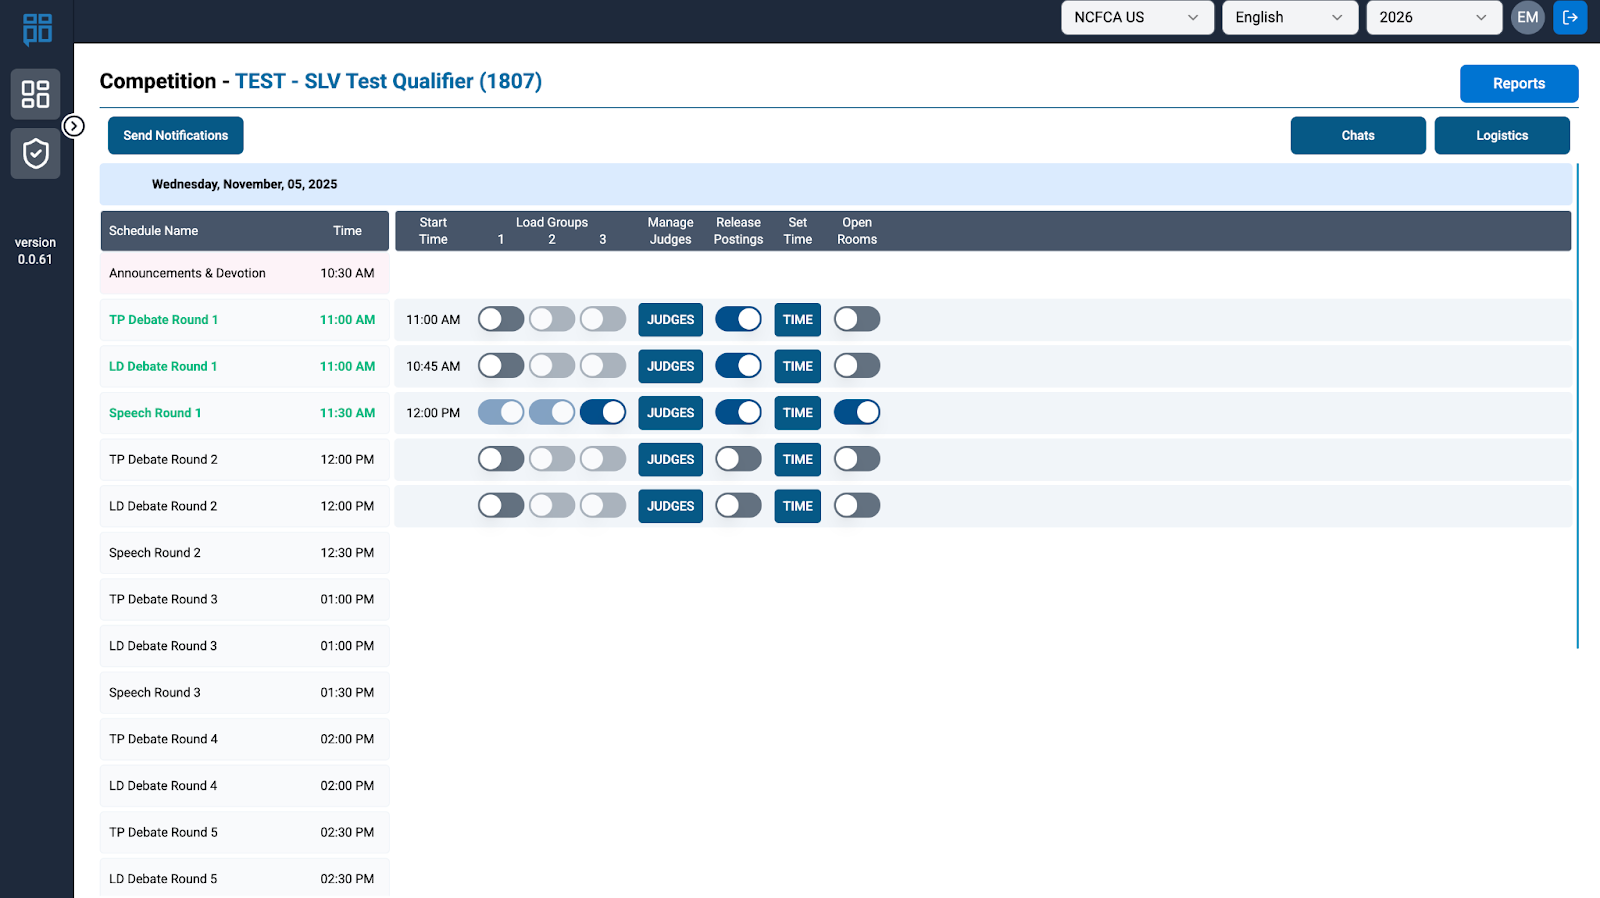Turn off Open Rooms for Speech Round 1

point(857,413)
